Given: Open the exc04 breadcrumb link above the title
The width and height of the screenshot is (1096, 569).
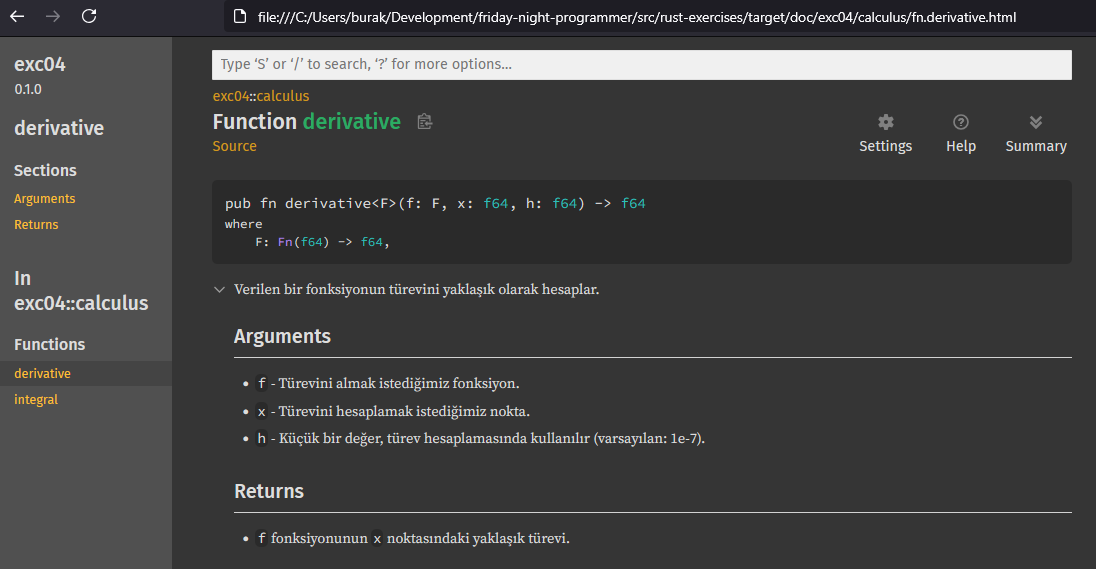Looking at the screenshot, I should [229, 96].
